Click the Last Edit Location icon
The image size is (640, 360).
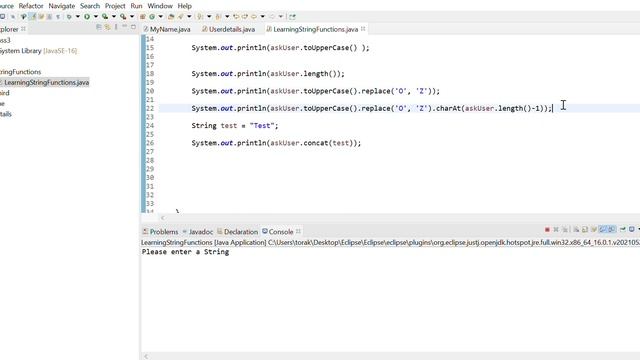[236, 17]
